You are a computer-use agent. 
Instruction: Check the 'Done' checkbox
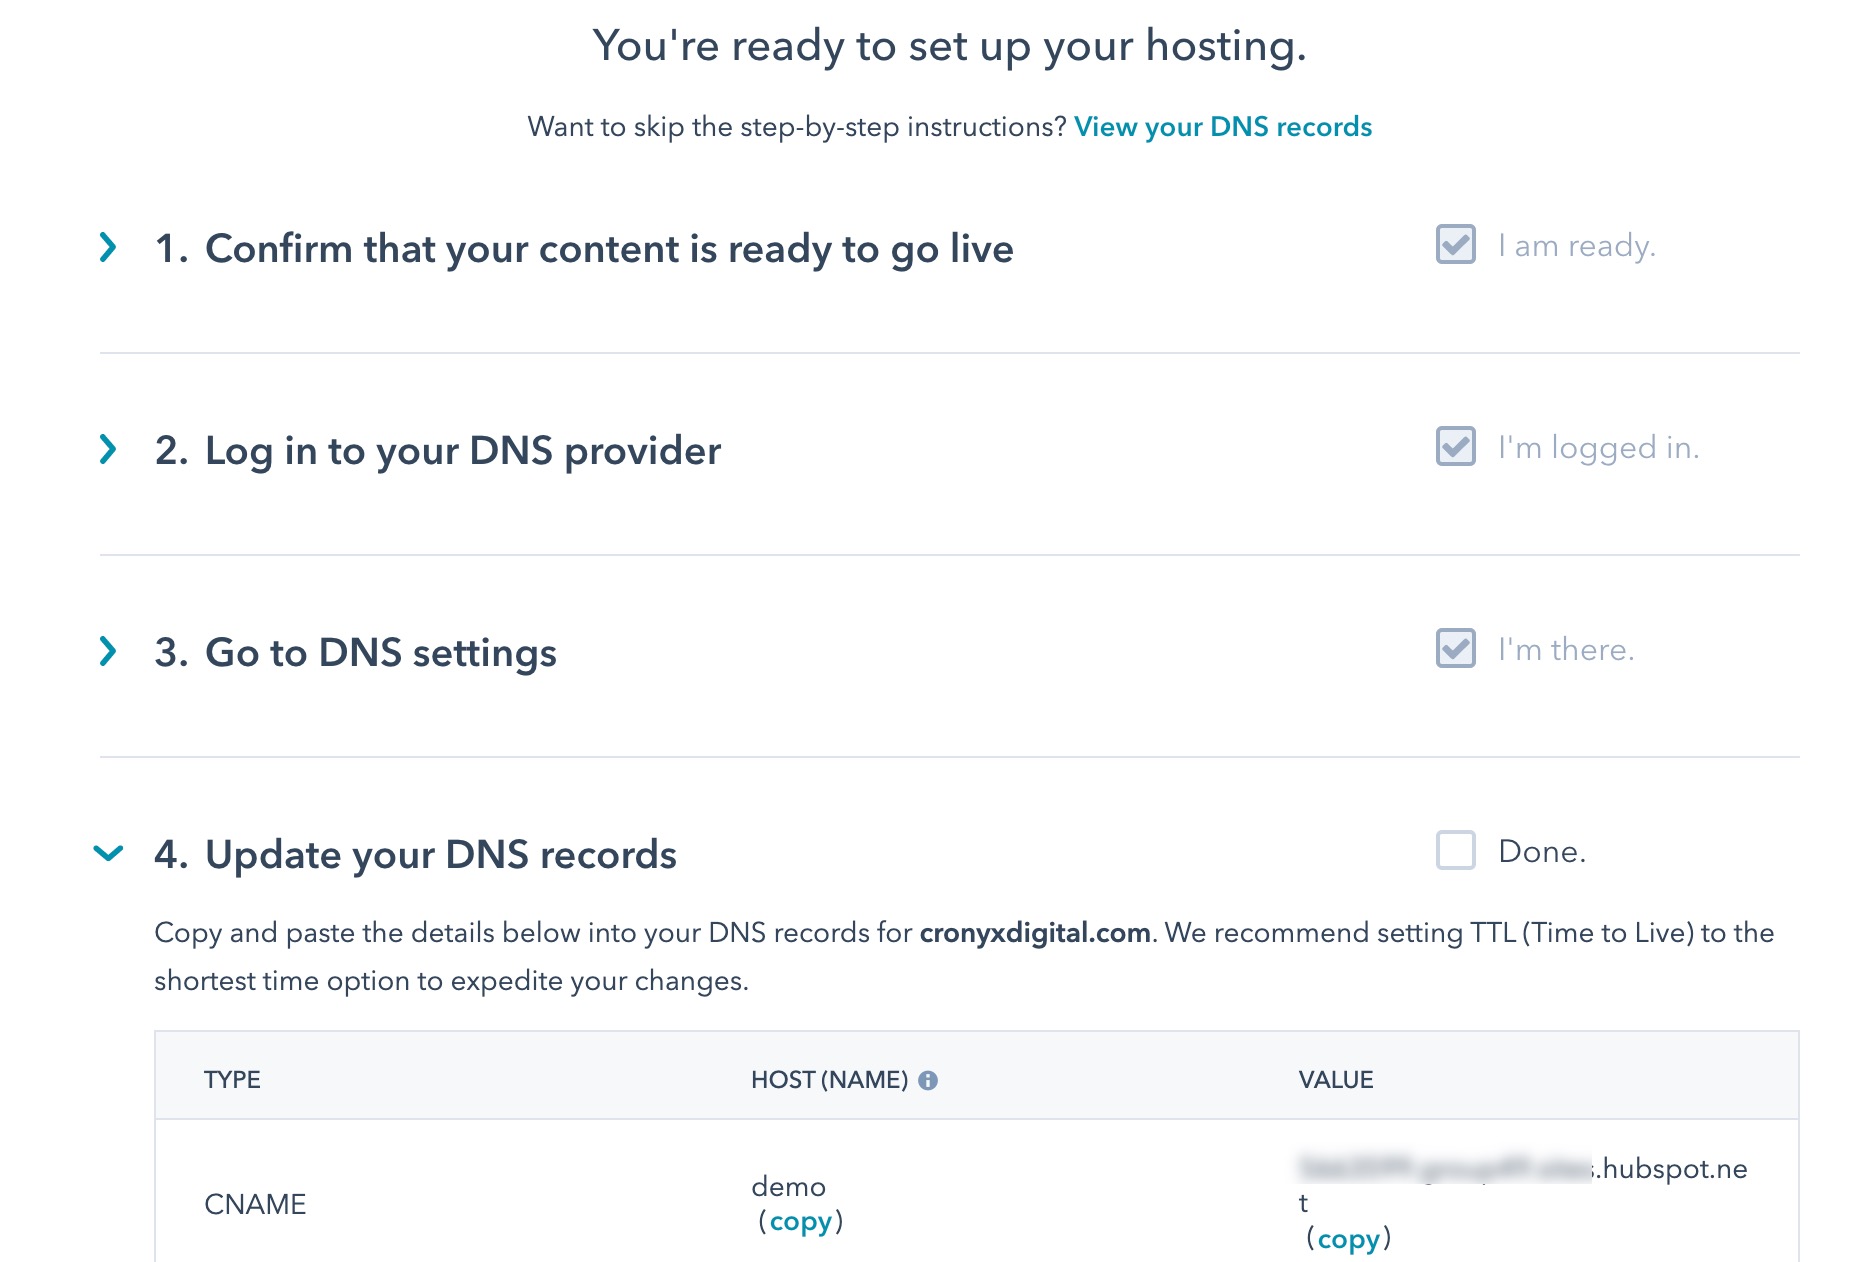click(1455, 851)
